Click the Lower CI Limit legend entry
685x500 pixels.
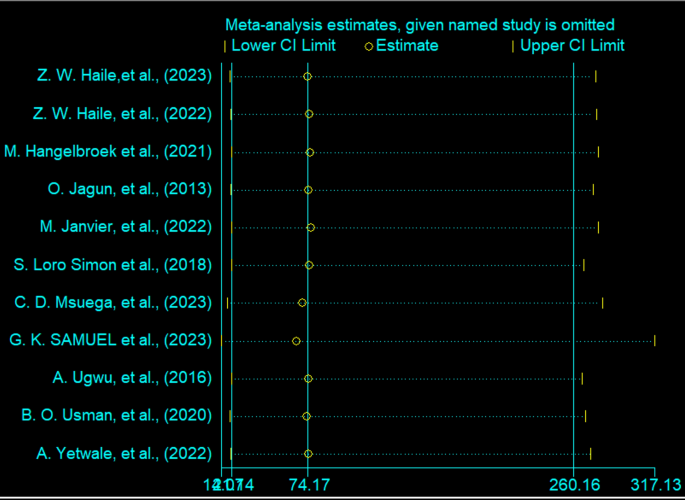(280, 46)
